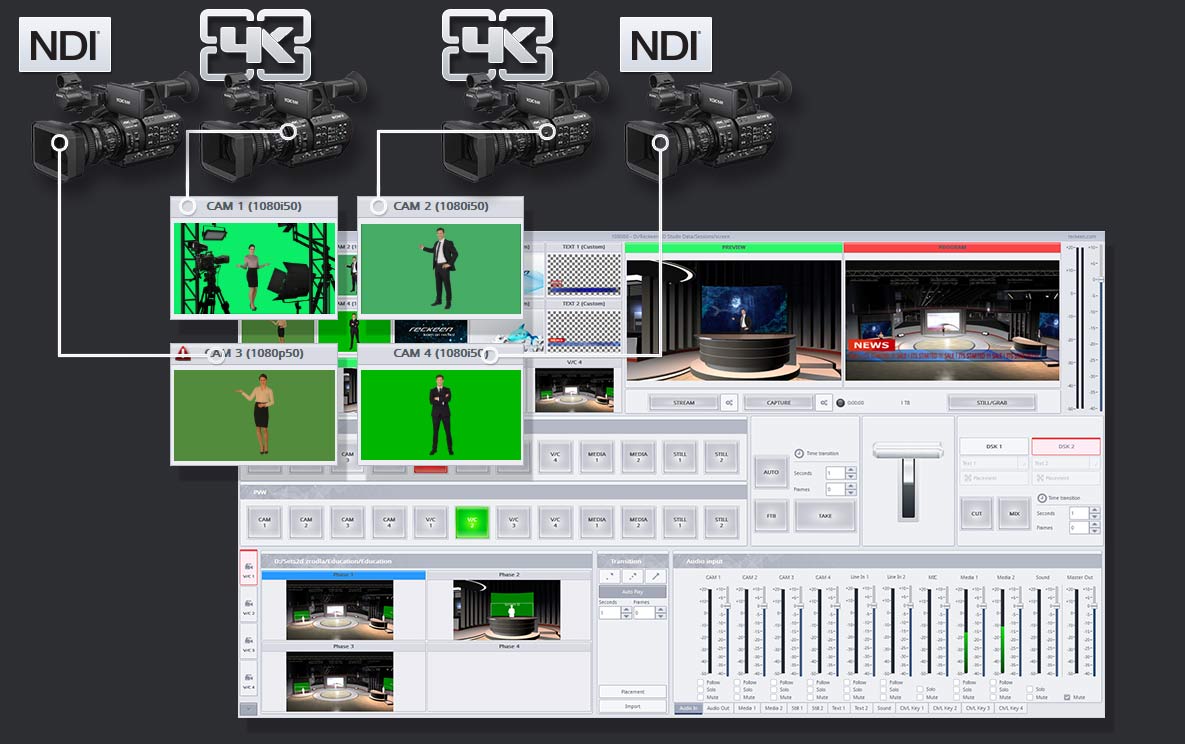
Task: Click the Time transition clock icon near AUTO
Action: pyautogui.click(x=800, y=453)
